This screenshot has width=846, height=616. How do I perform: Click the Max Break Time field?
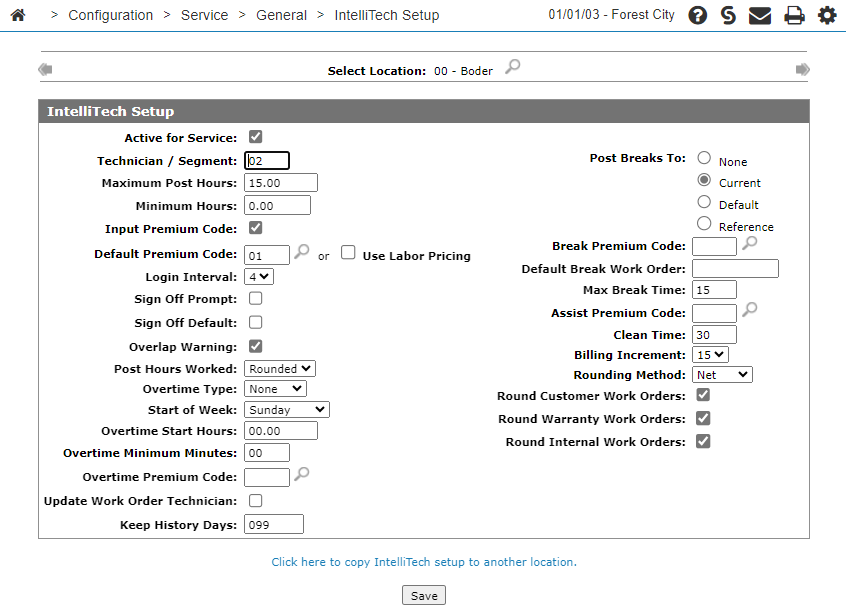tap(714, 290)
